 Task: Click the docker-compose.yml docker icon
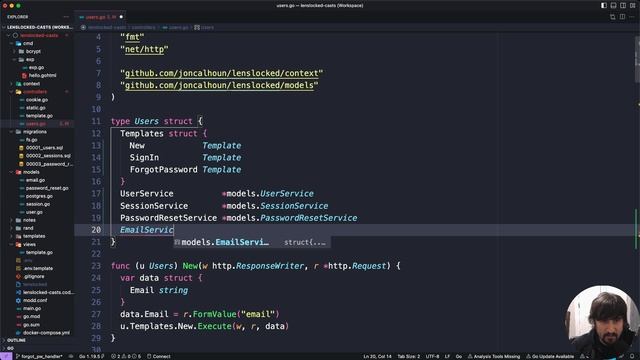tap(18, 333)
